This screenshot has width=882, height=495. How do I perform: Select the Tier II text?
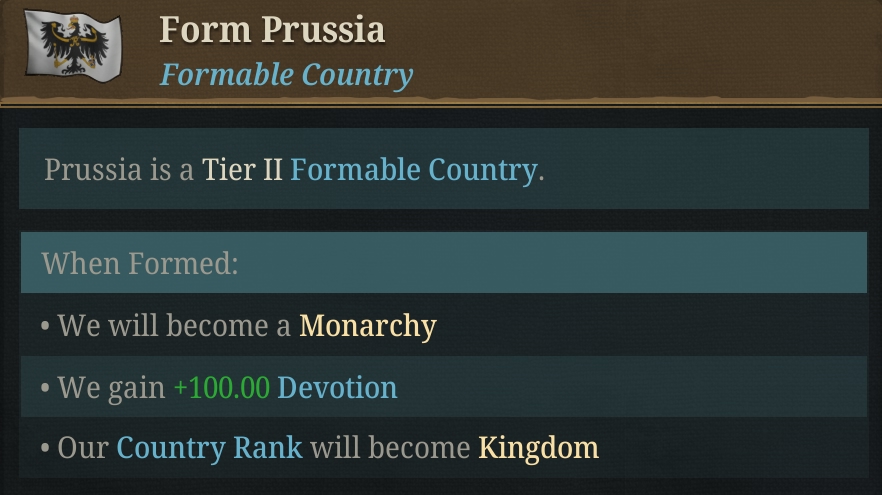click(x=242, y=169)
